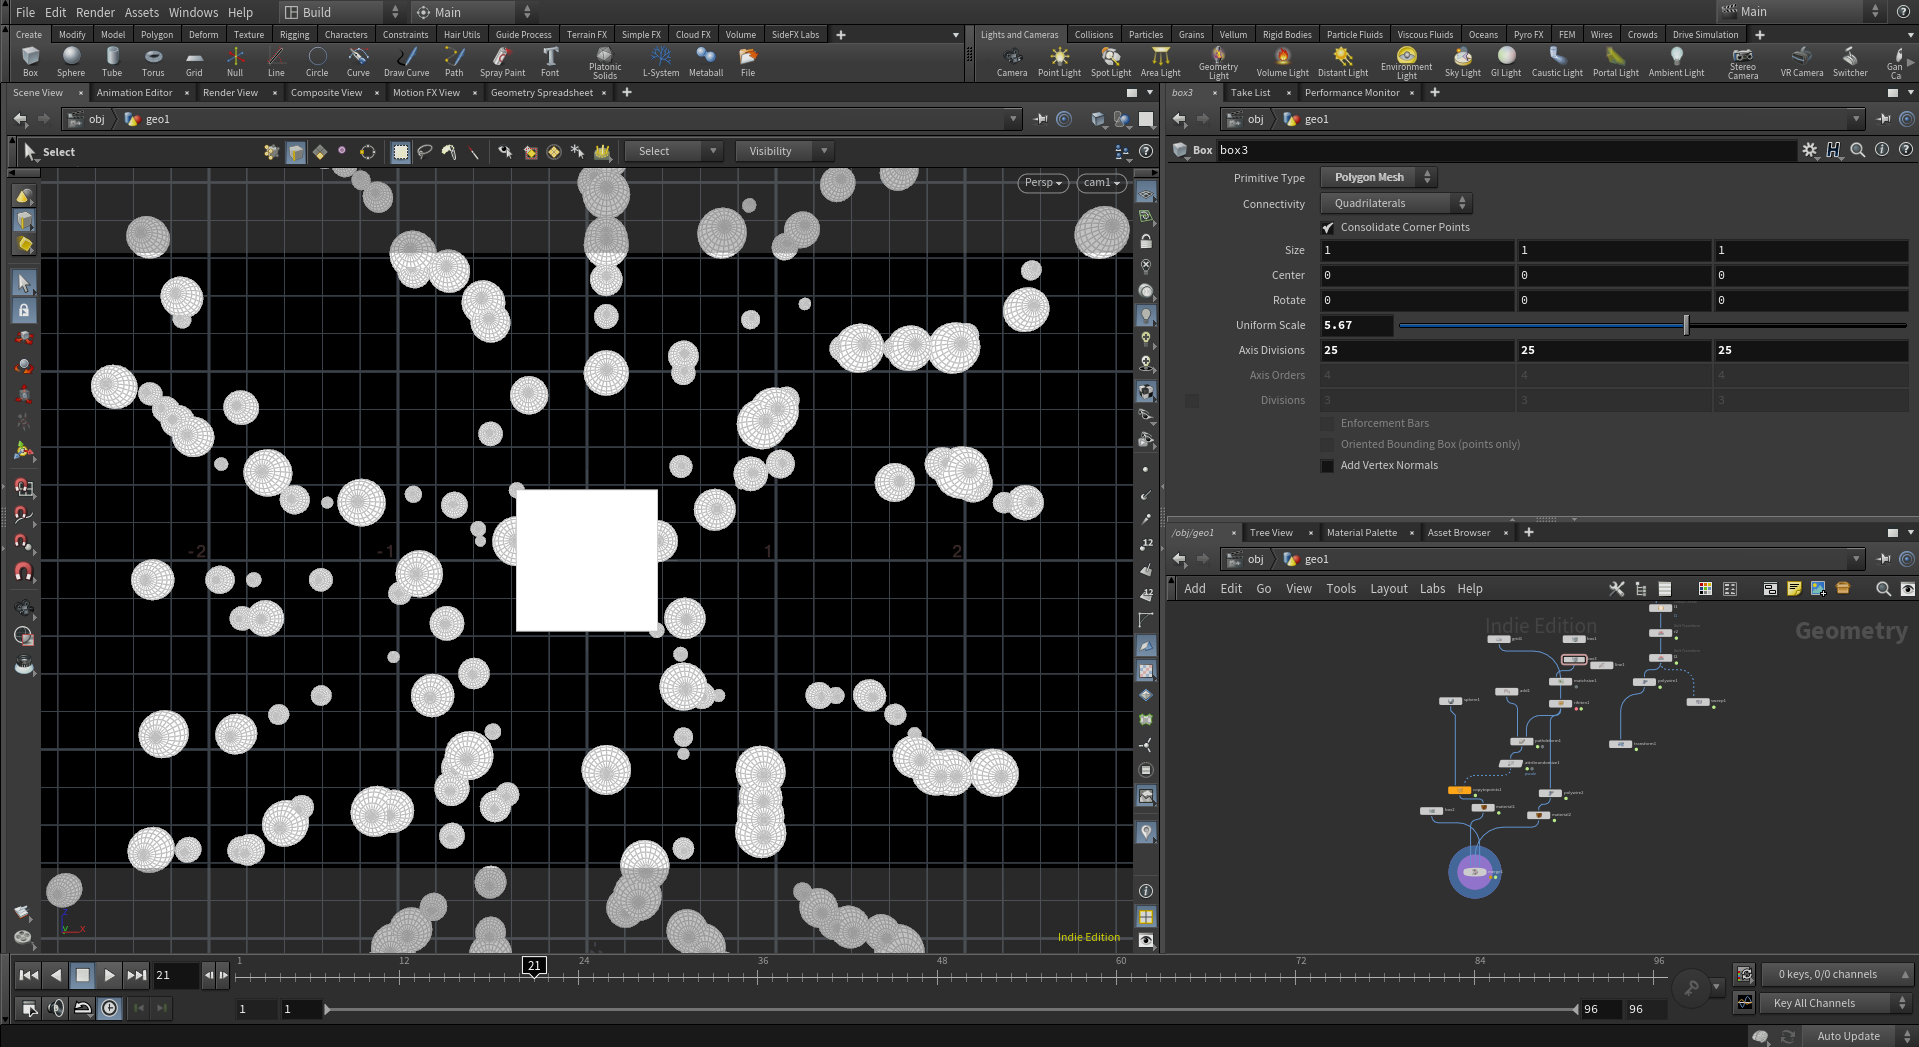Expand the Select mode dropdown
Viewport: 1919px width, 1047px height.
[673, 152]
